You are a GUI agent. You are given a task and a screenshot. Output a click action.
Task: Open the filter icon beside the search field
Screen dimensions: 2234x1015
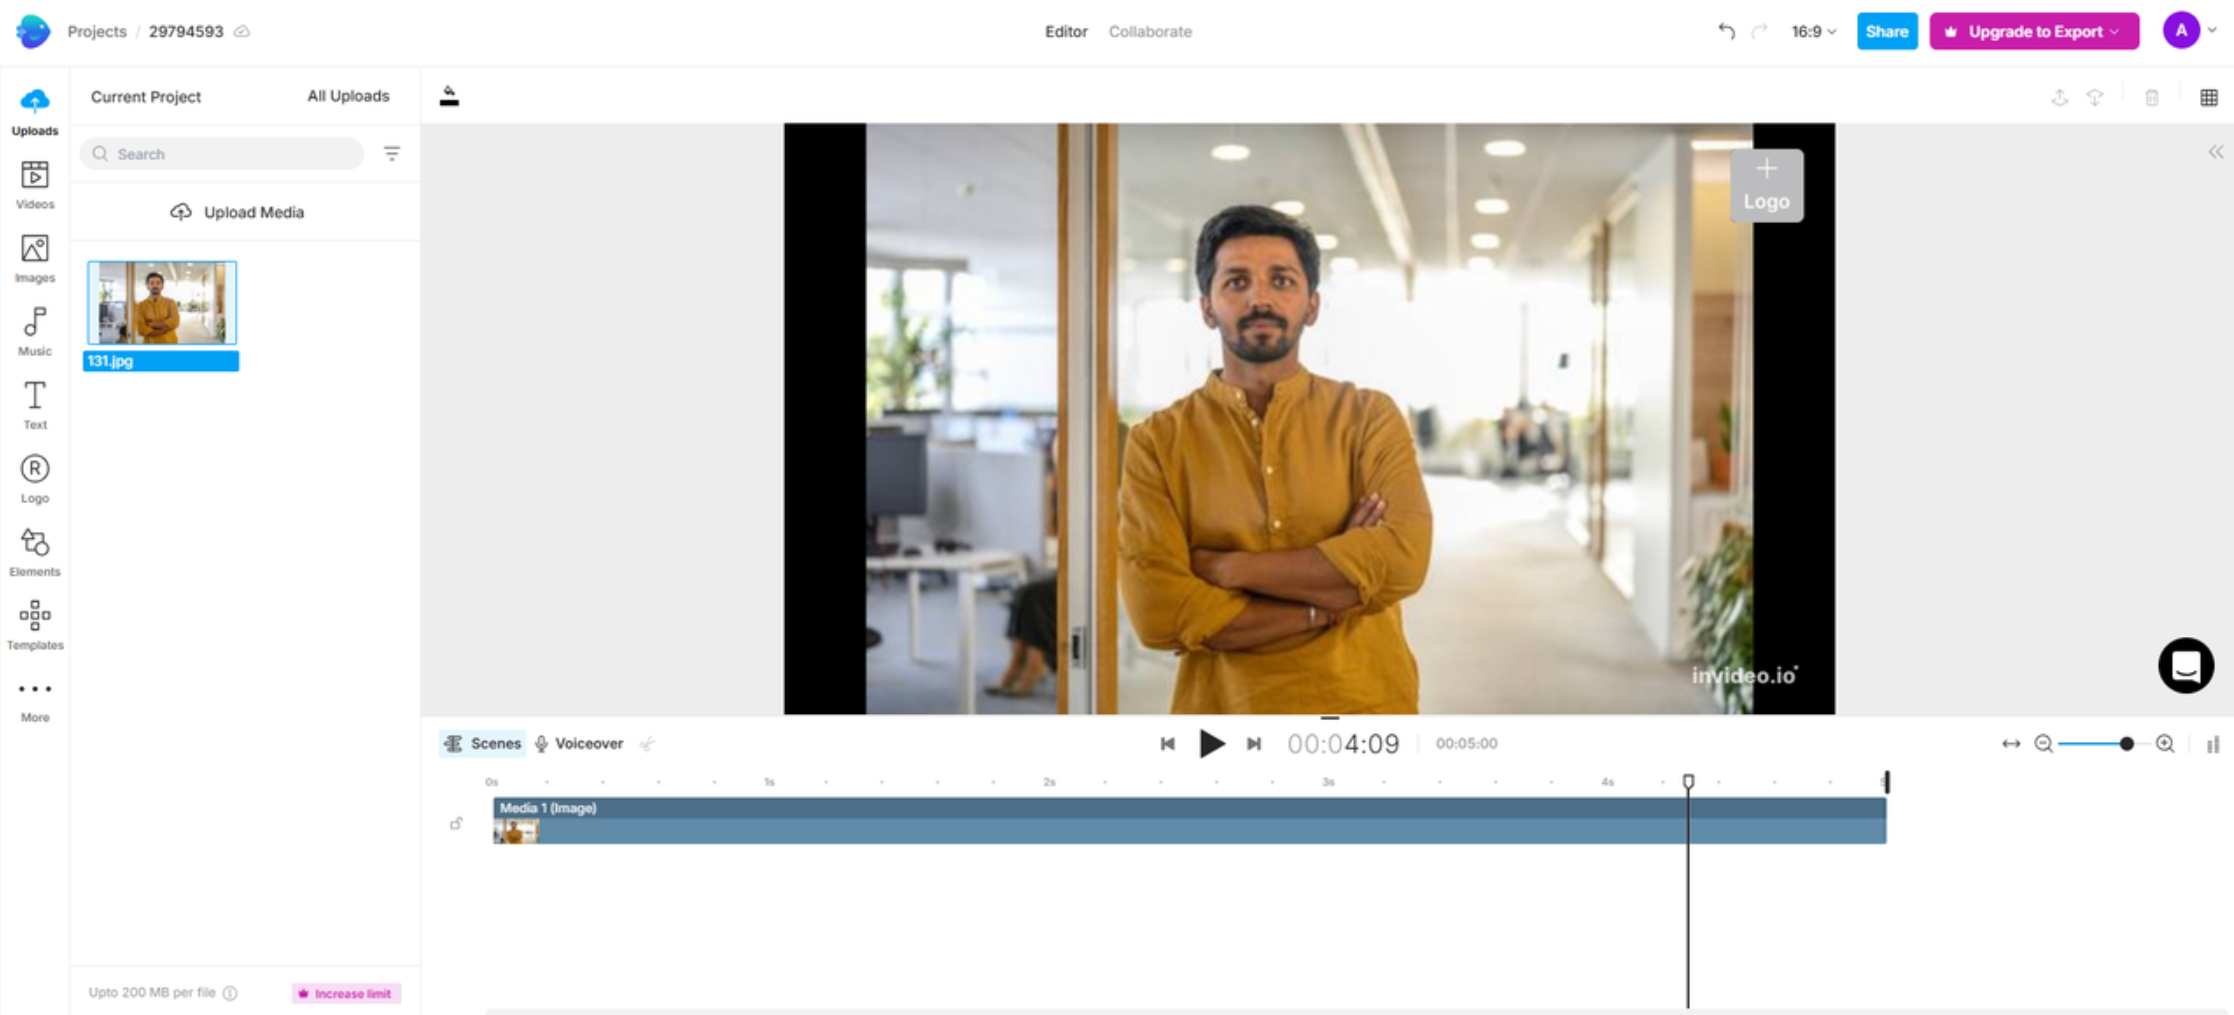[x=391, y=153]
